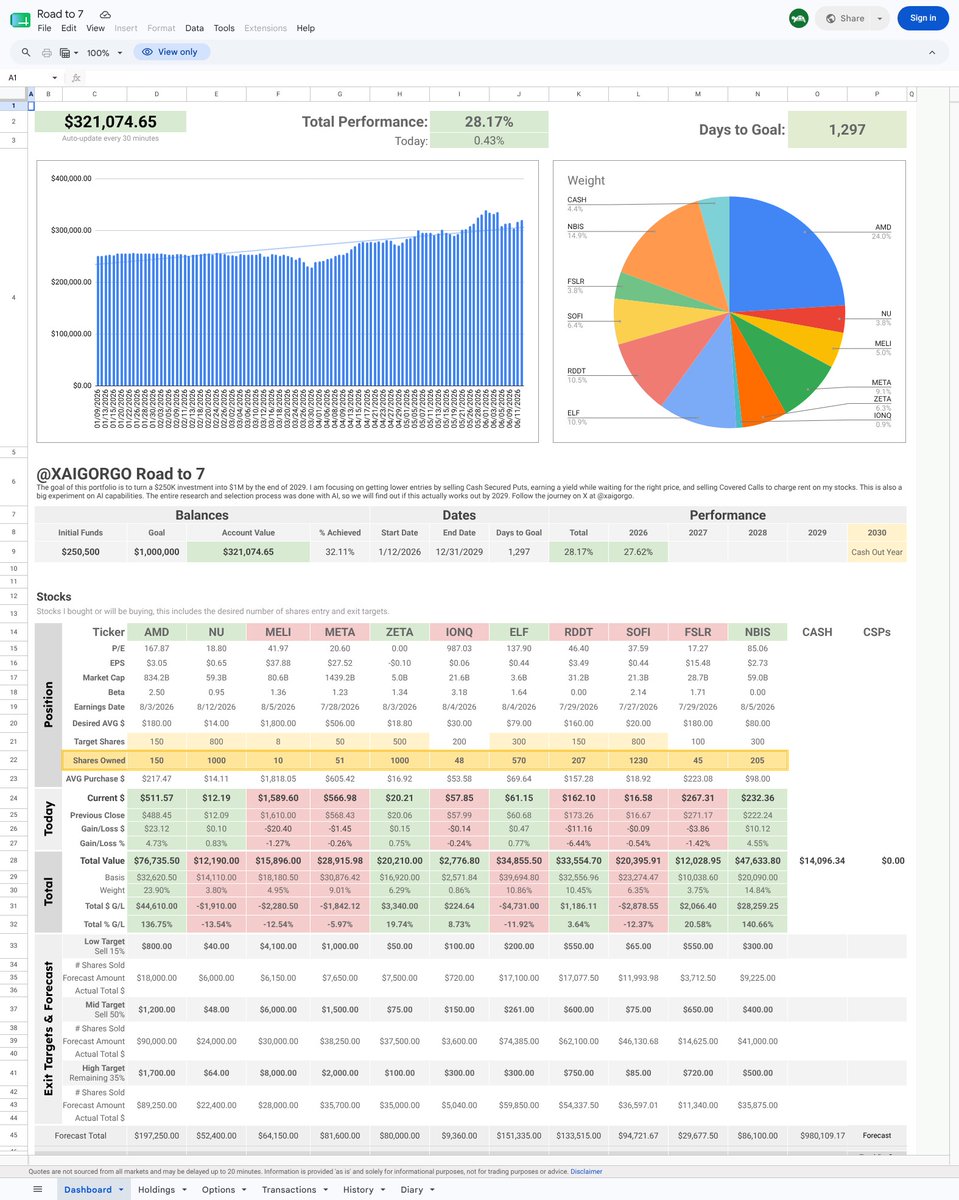Viewport: 959px width, 1200px height.
Task: Open the Data menu
Action: tap(194, 29)
